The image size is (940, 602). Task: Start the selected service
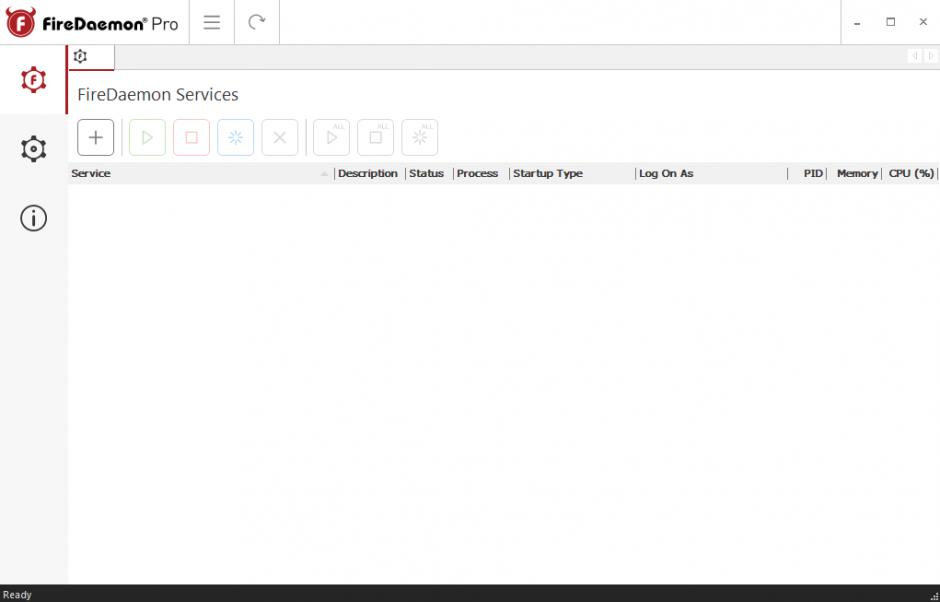[x=147, y=137]
